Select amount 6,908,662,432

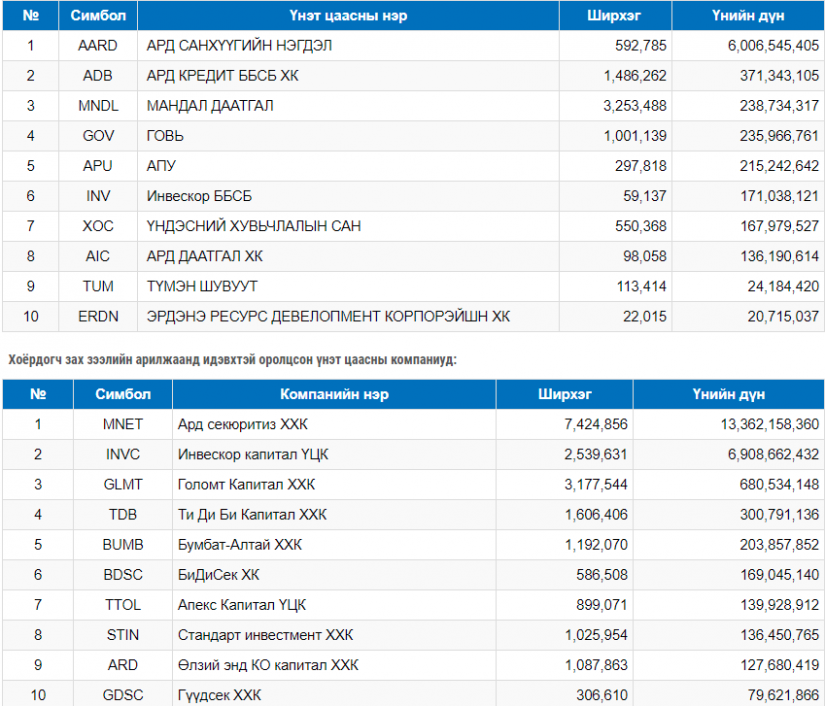[x=773, y=454]
